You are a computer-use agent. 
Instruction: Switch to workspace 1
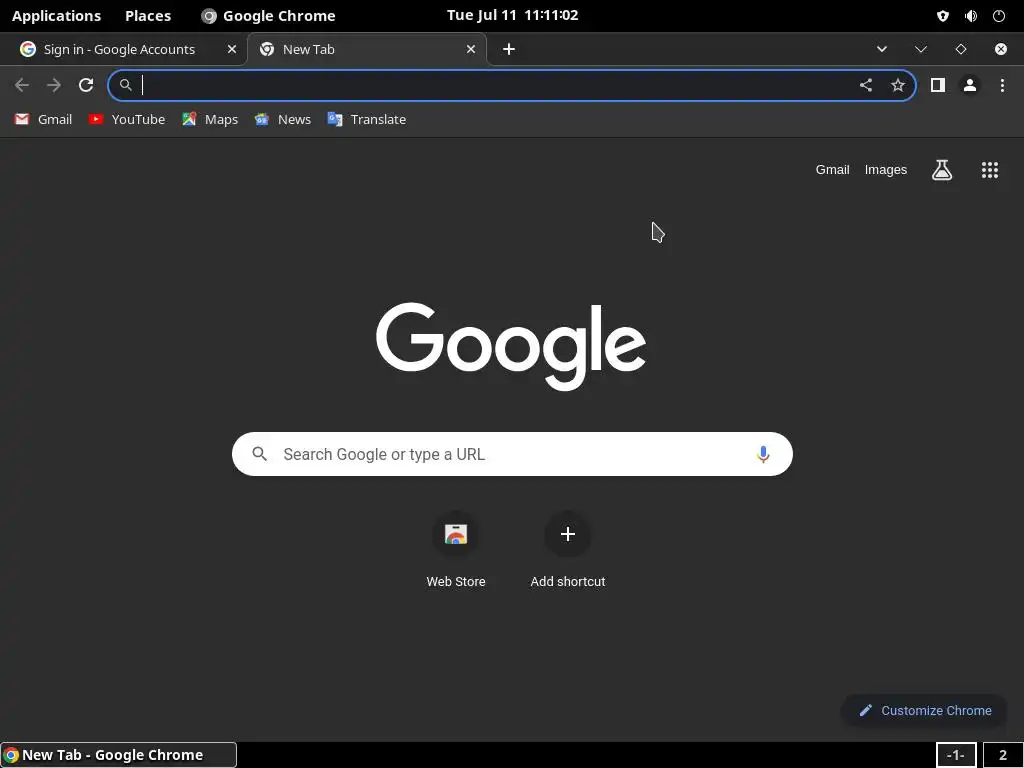click(955, 755)
